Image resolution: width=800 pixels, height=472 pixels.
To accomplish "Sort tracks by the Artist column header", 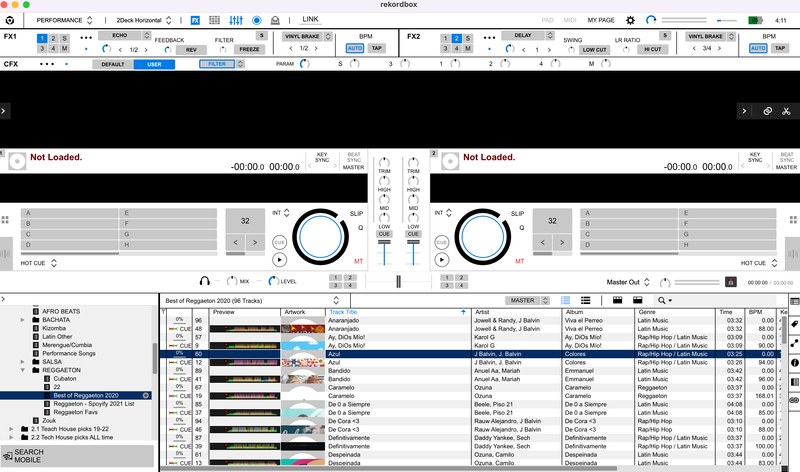I will [x=514, y=312].
